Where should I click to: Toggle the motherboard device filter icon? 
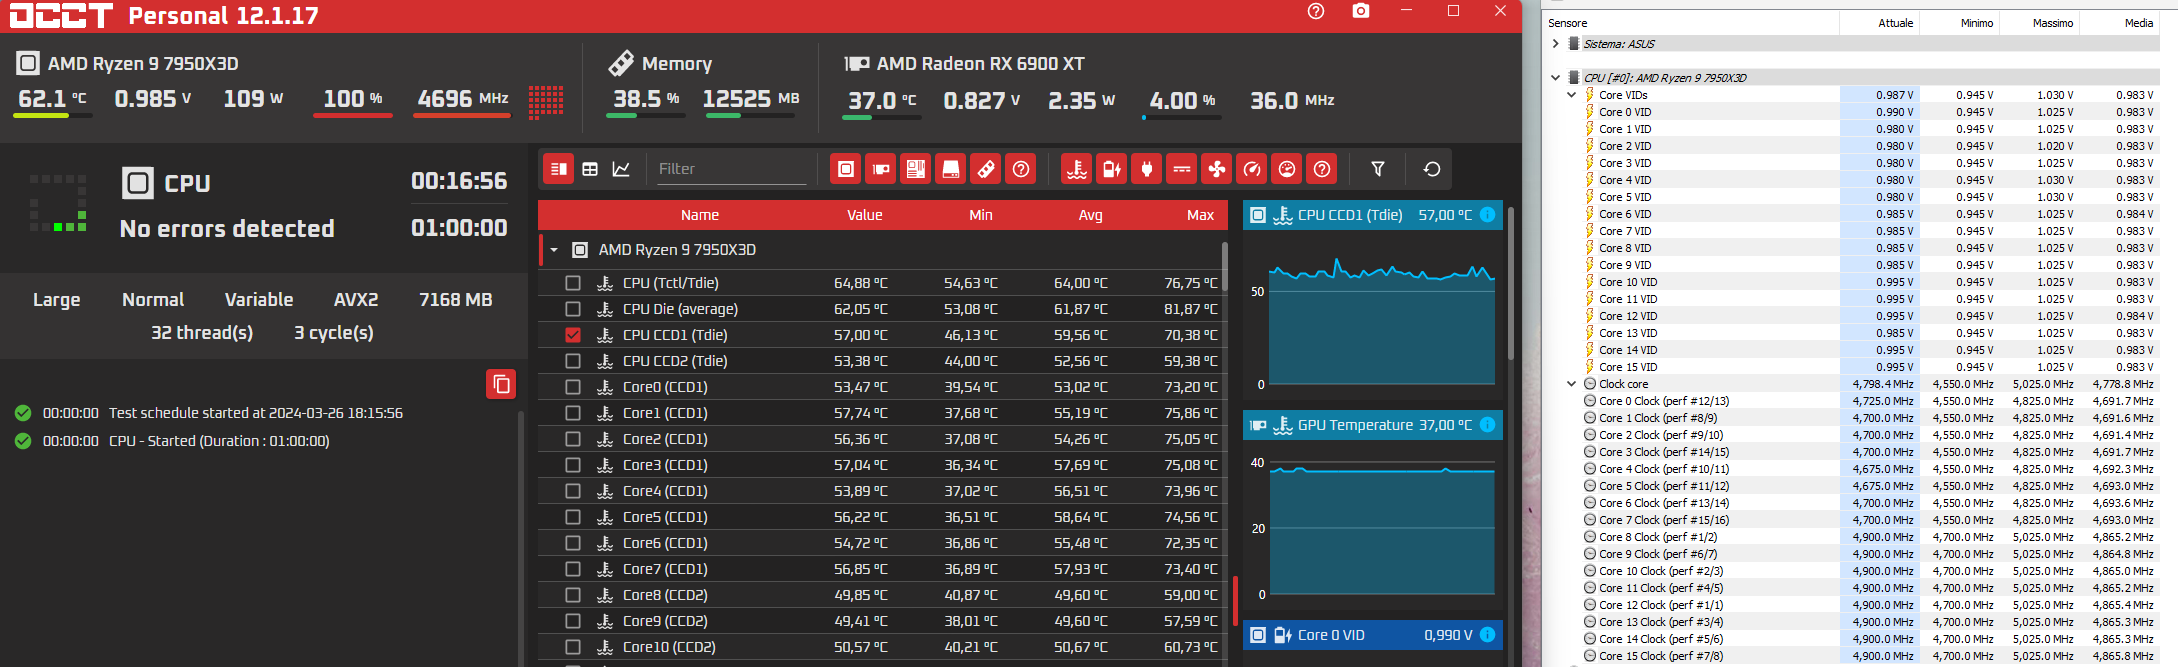(x=916, y=169)
